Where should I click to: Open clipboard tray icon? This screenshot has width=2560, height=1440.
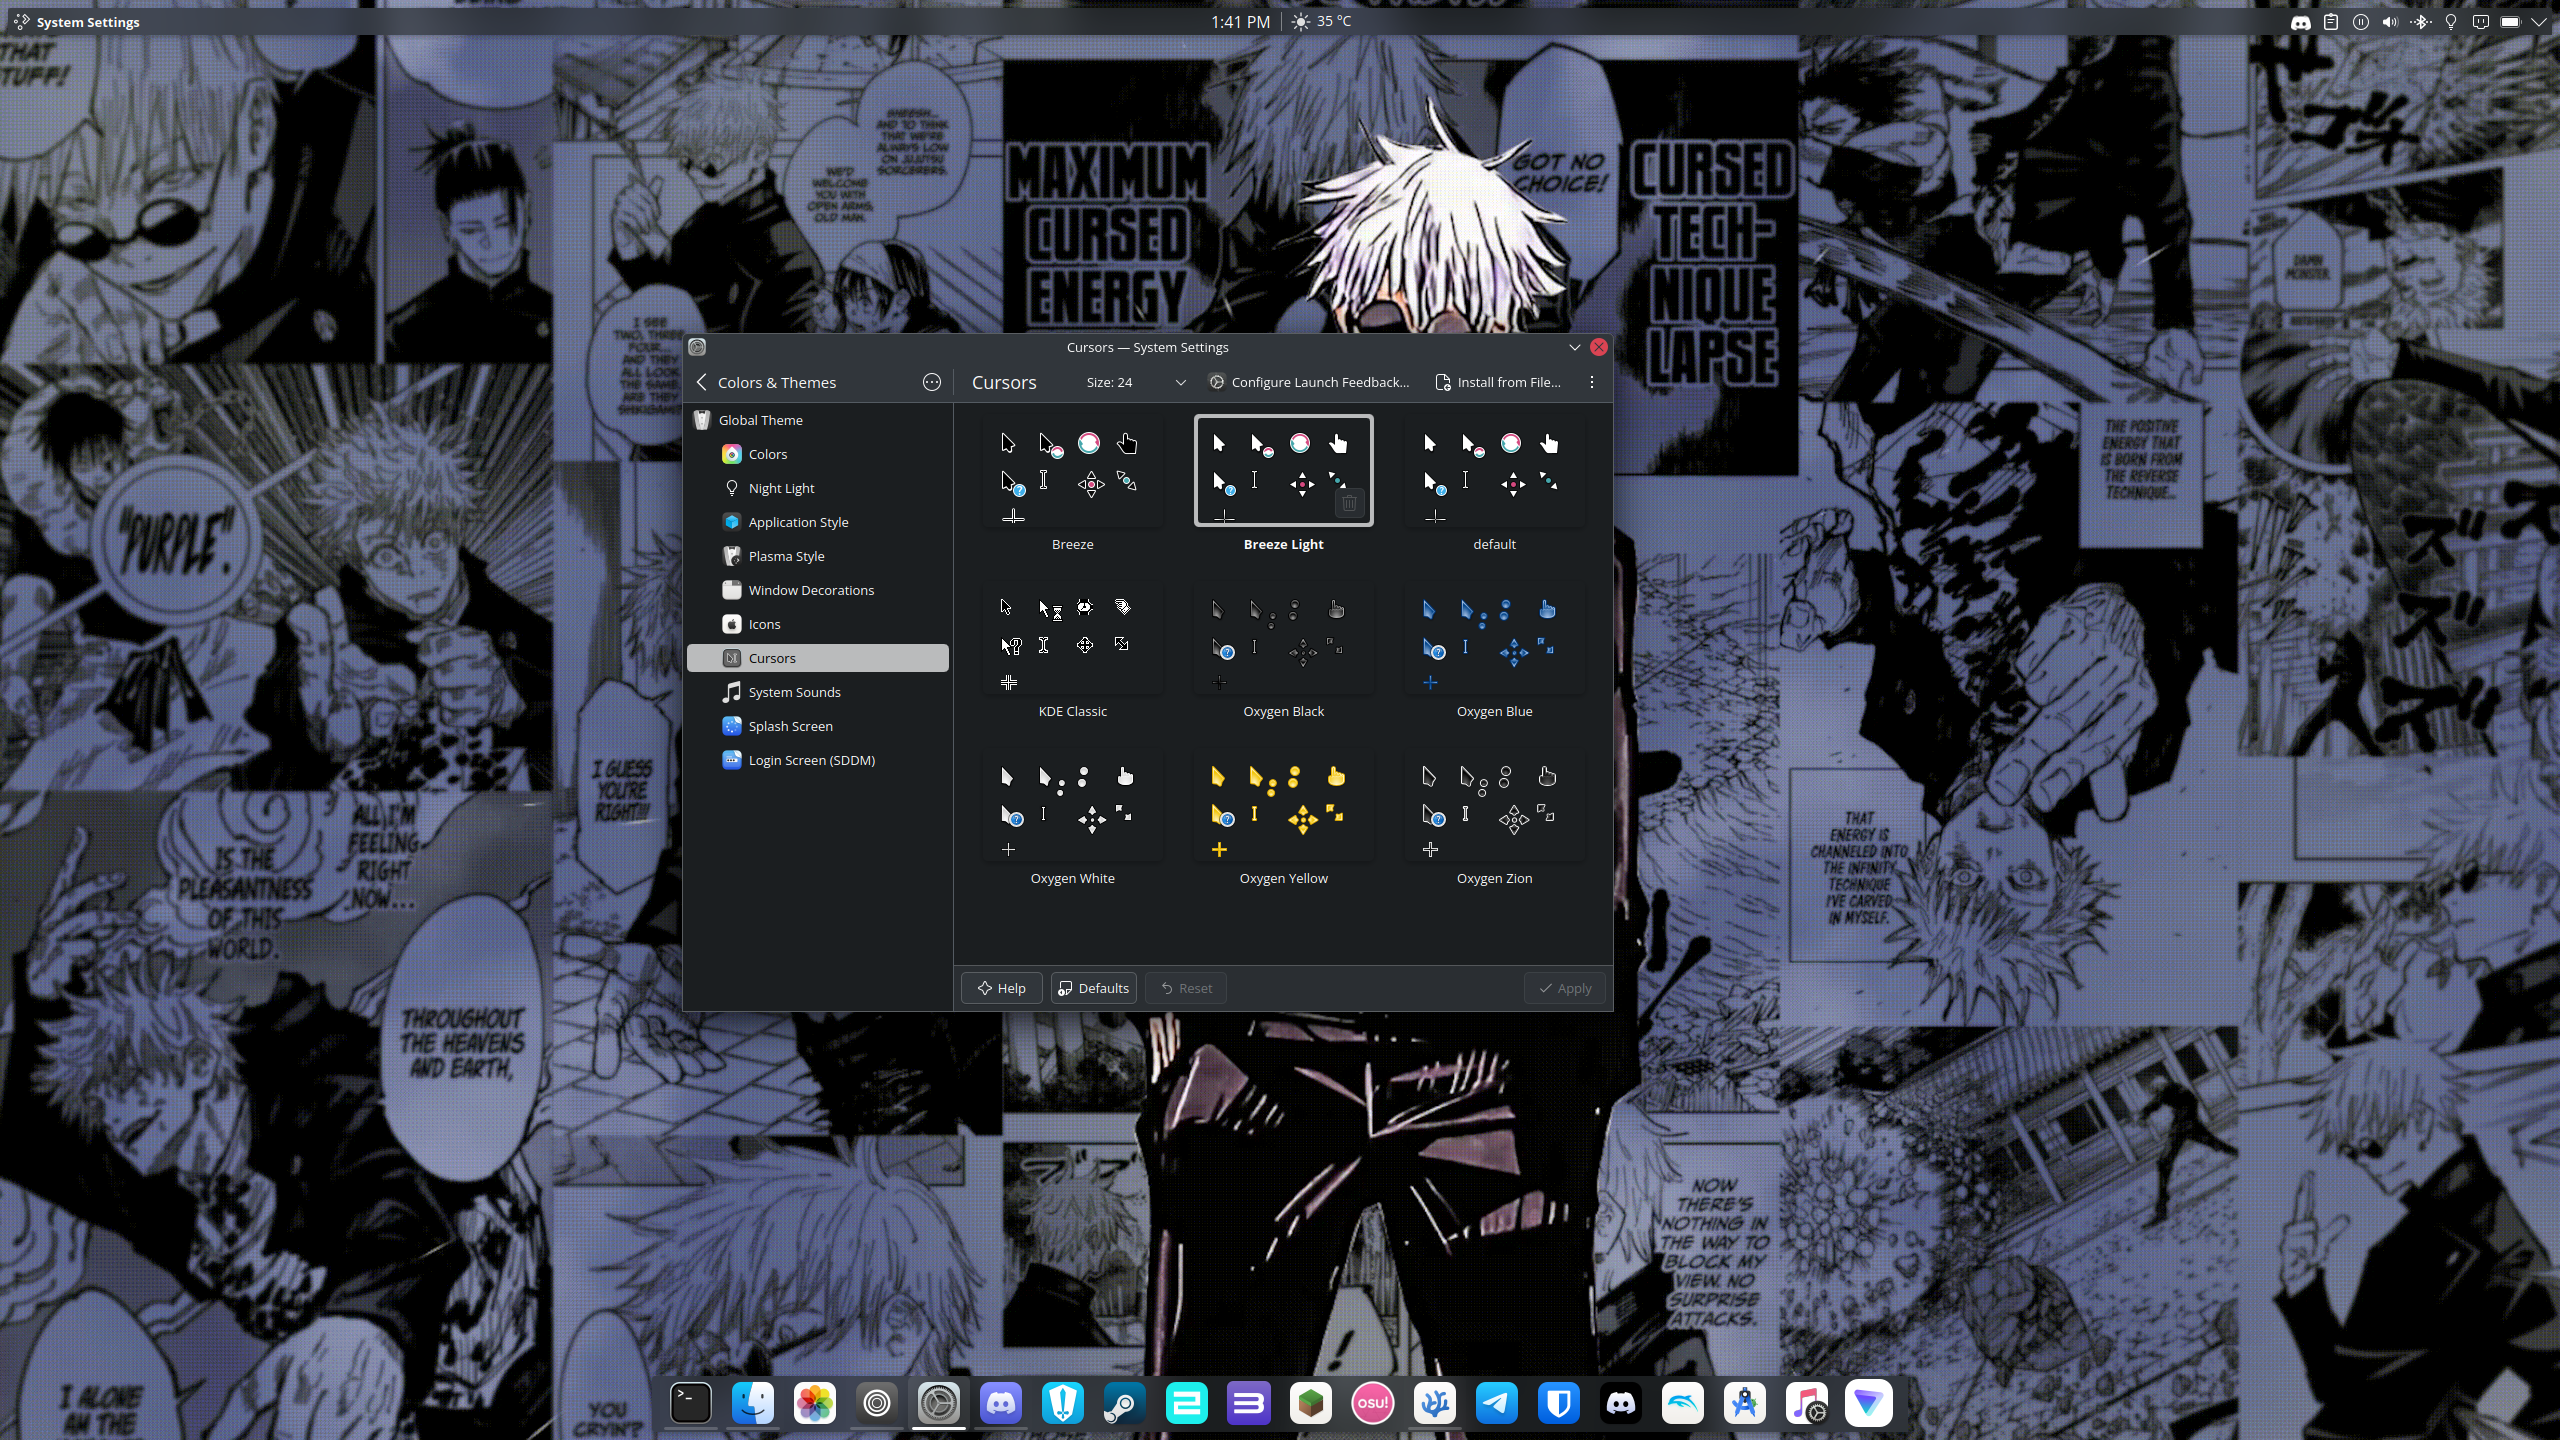point(2331,22)
